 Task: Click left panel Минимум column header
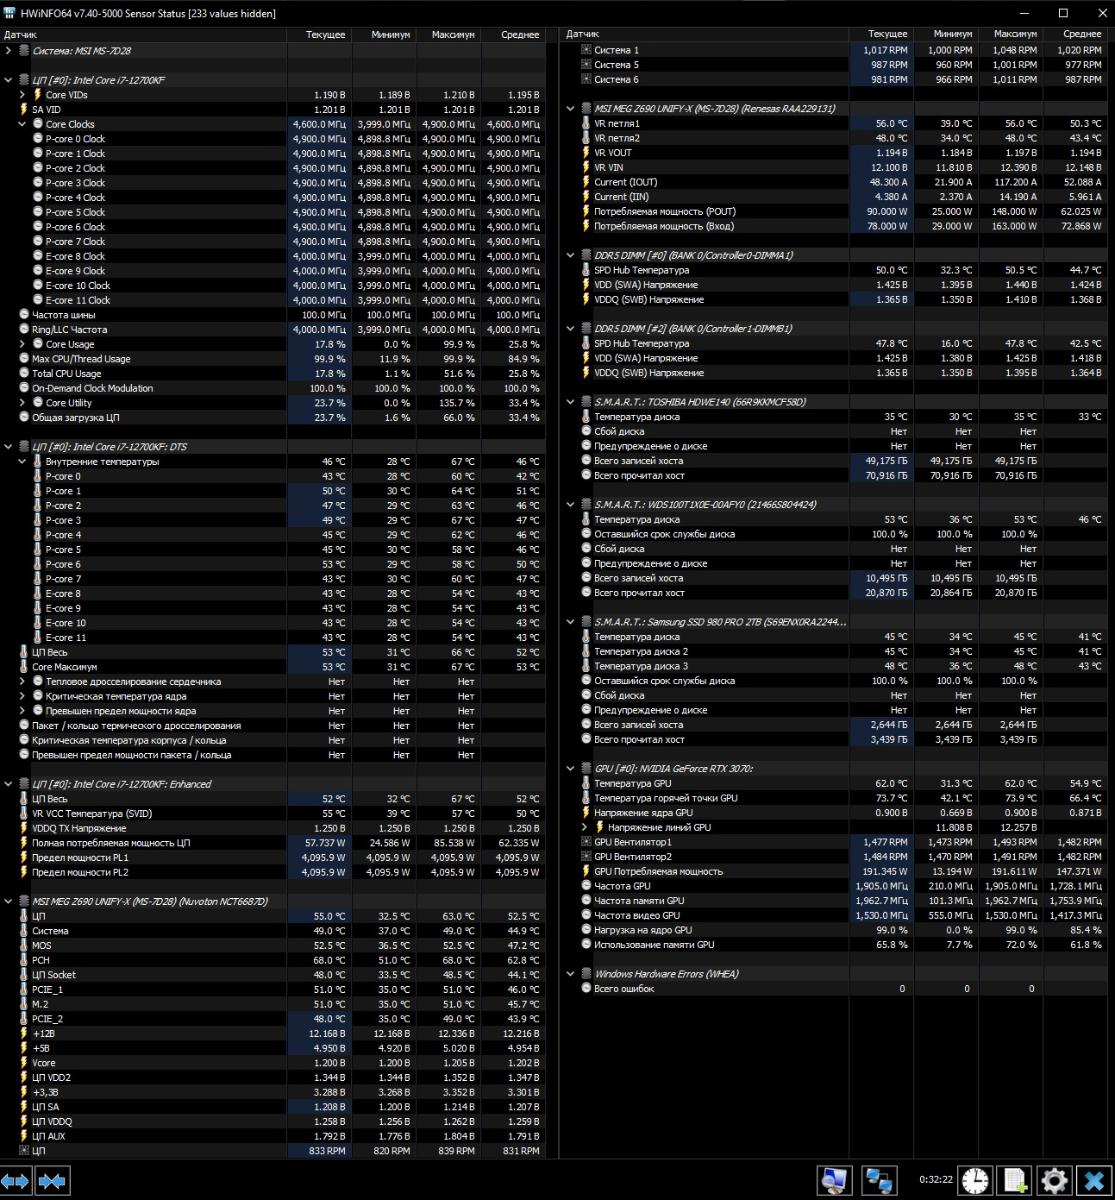coord(384,35)
